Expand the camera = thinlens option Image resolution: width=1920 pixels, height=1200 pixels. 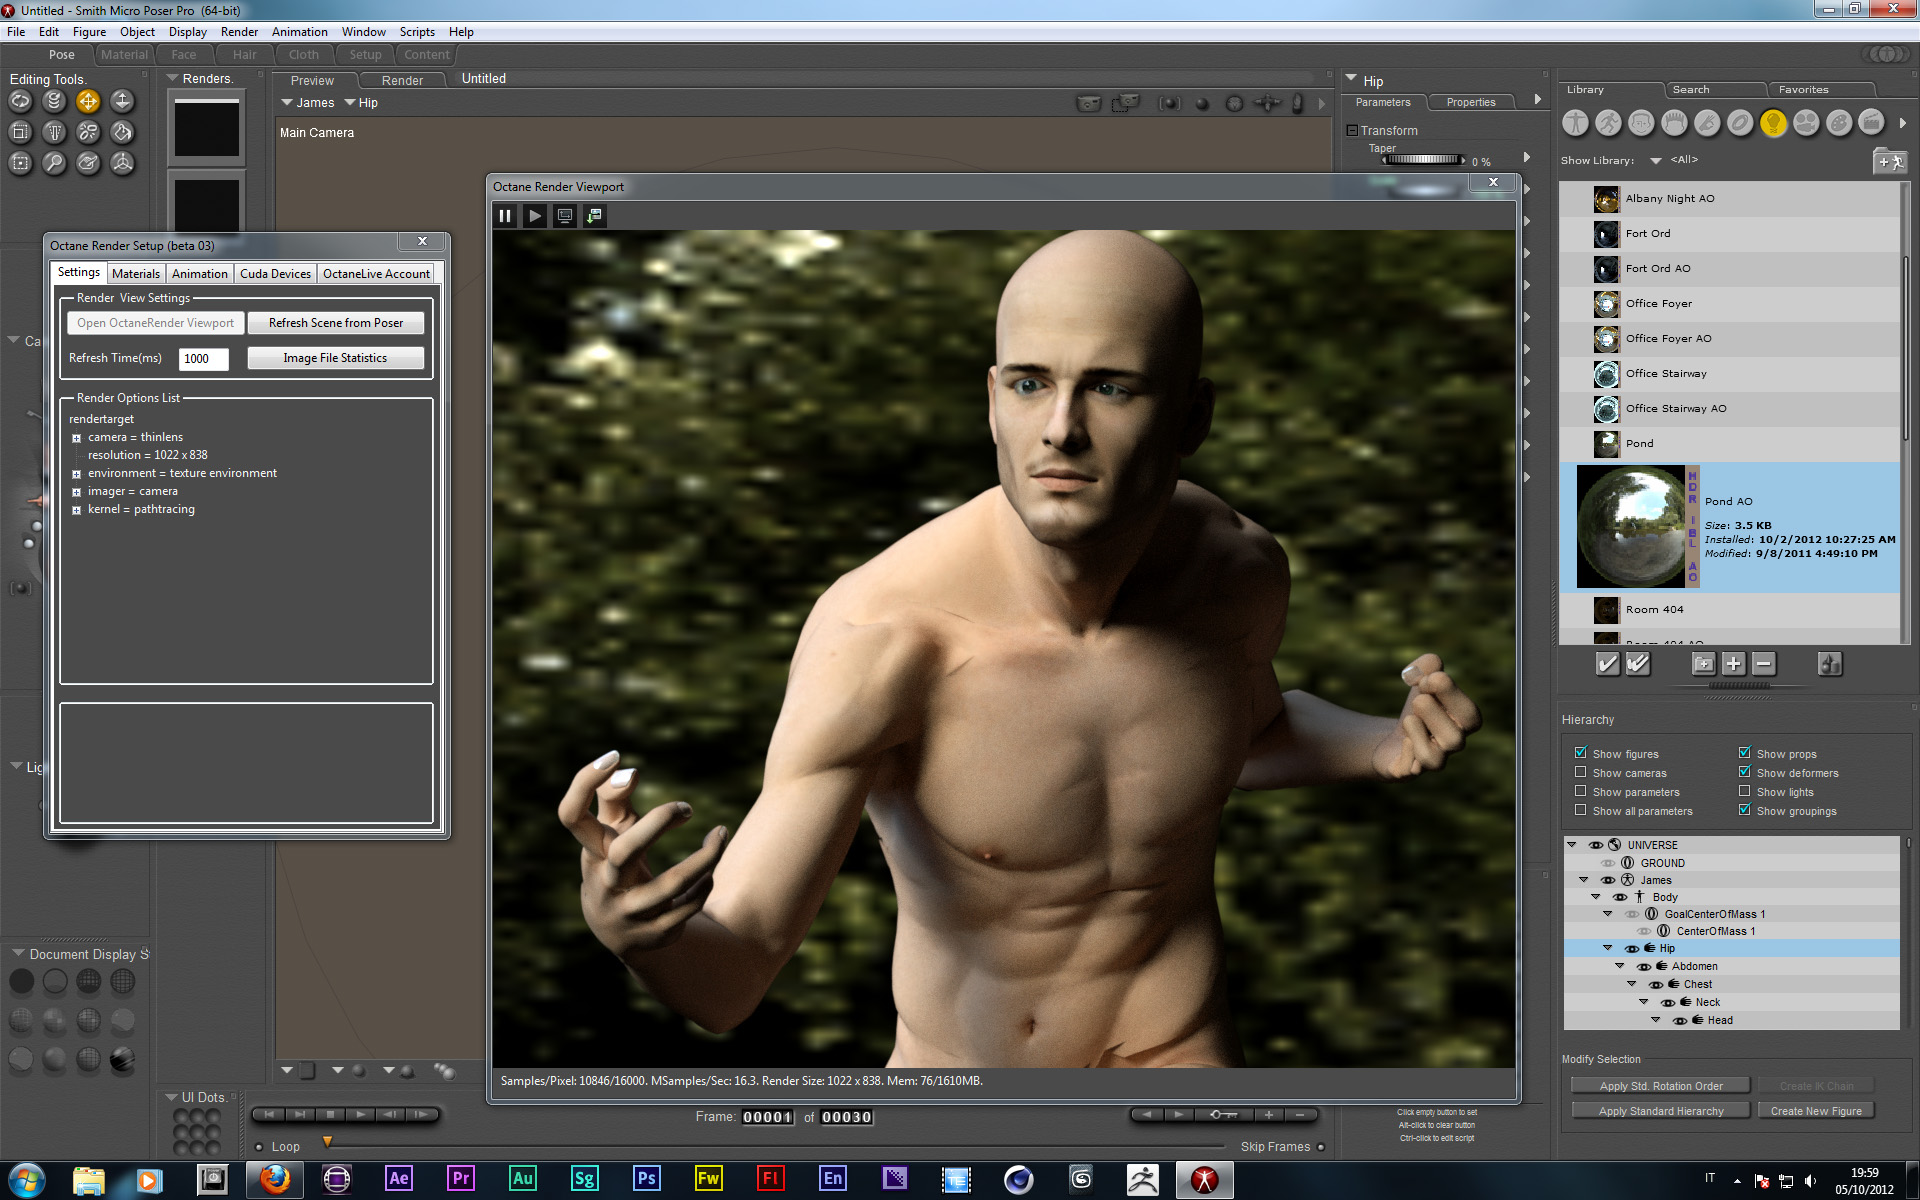[76, 438]
